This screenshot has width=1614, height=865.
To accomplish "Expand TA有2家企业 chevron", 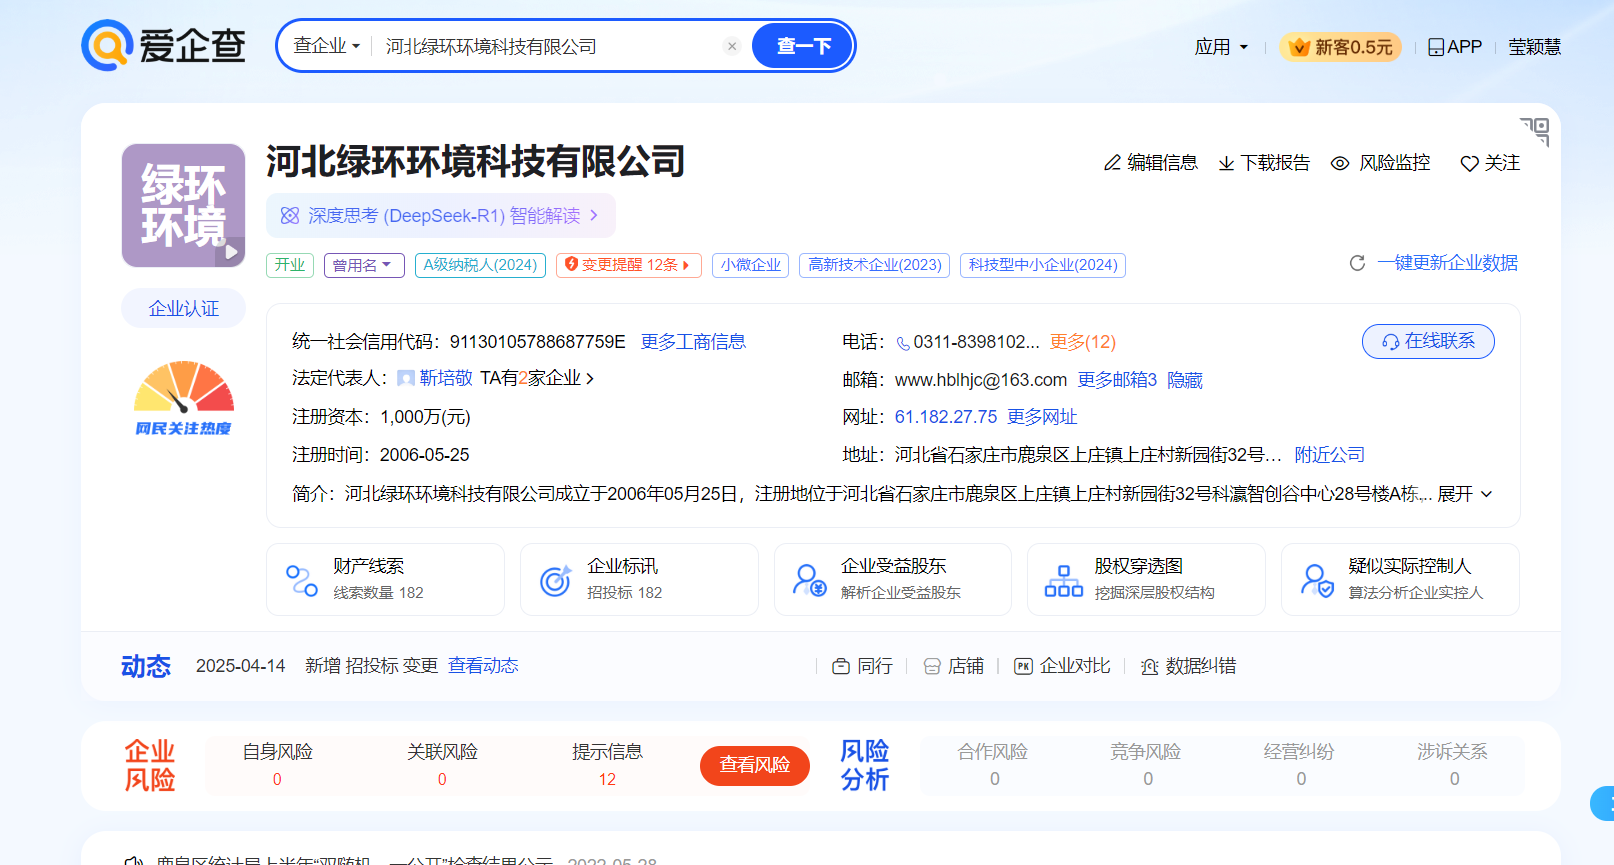I will pos(590,378).
